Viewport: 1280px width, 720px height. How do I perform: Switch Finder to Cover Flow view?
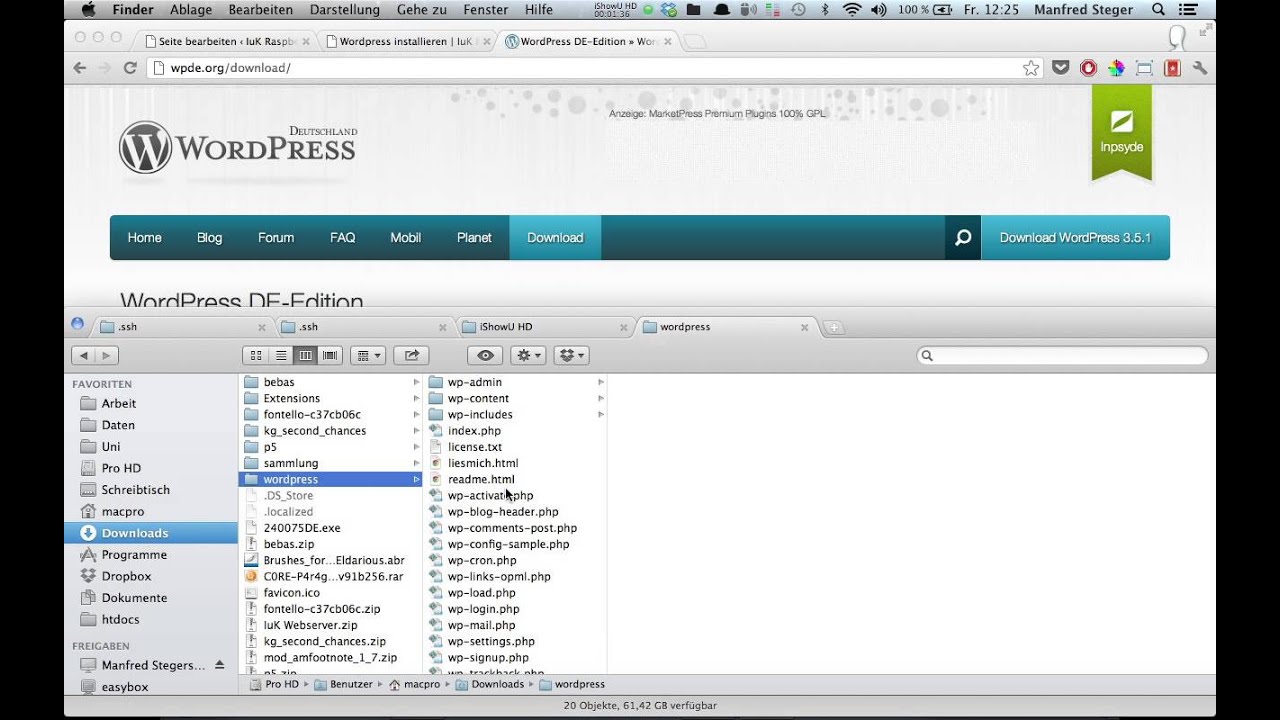tap(330, 355)
